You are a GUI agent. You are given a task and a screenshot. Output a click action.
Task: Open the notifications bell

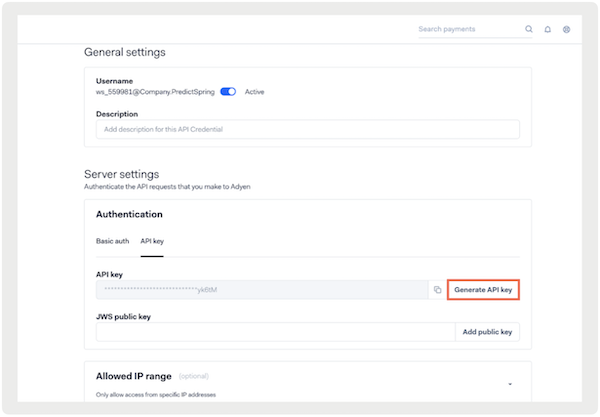click(x=548, y=29)
